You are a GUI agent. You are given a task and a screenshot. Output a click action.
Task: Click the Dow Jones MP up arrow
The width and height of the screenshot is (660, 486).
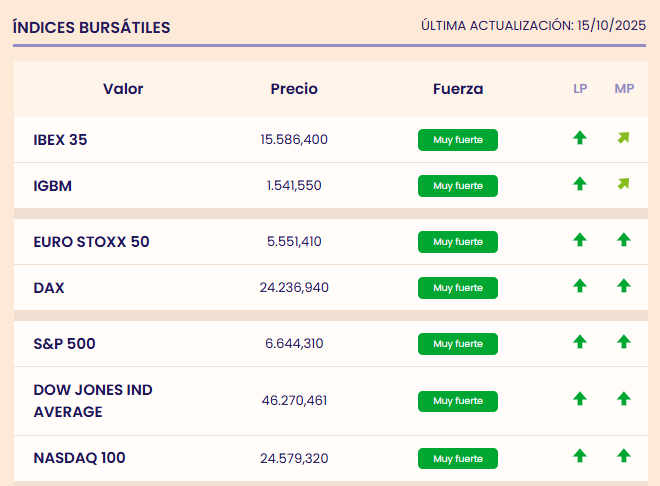pos(624,399)
